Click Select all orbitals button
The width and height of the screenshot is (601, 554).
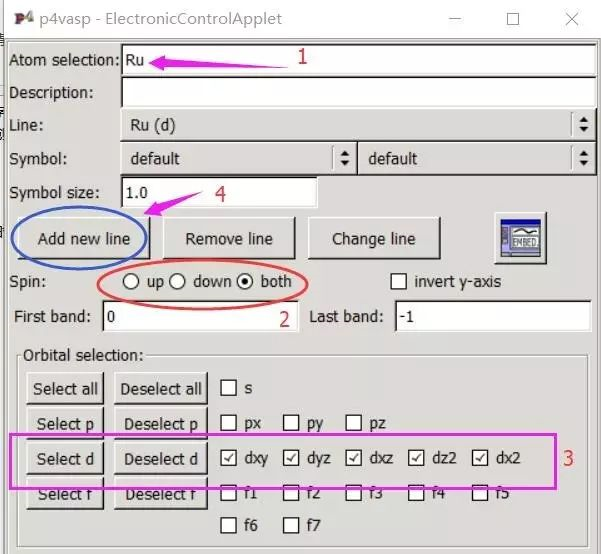[66, 389]
